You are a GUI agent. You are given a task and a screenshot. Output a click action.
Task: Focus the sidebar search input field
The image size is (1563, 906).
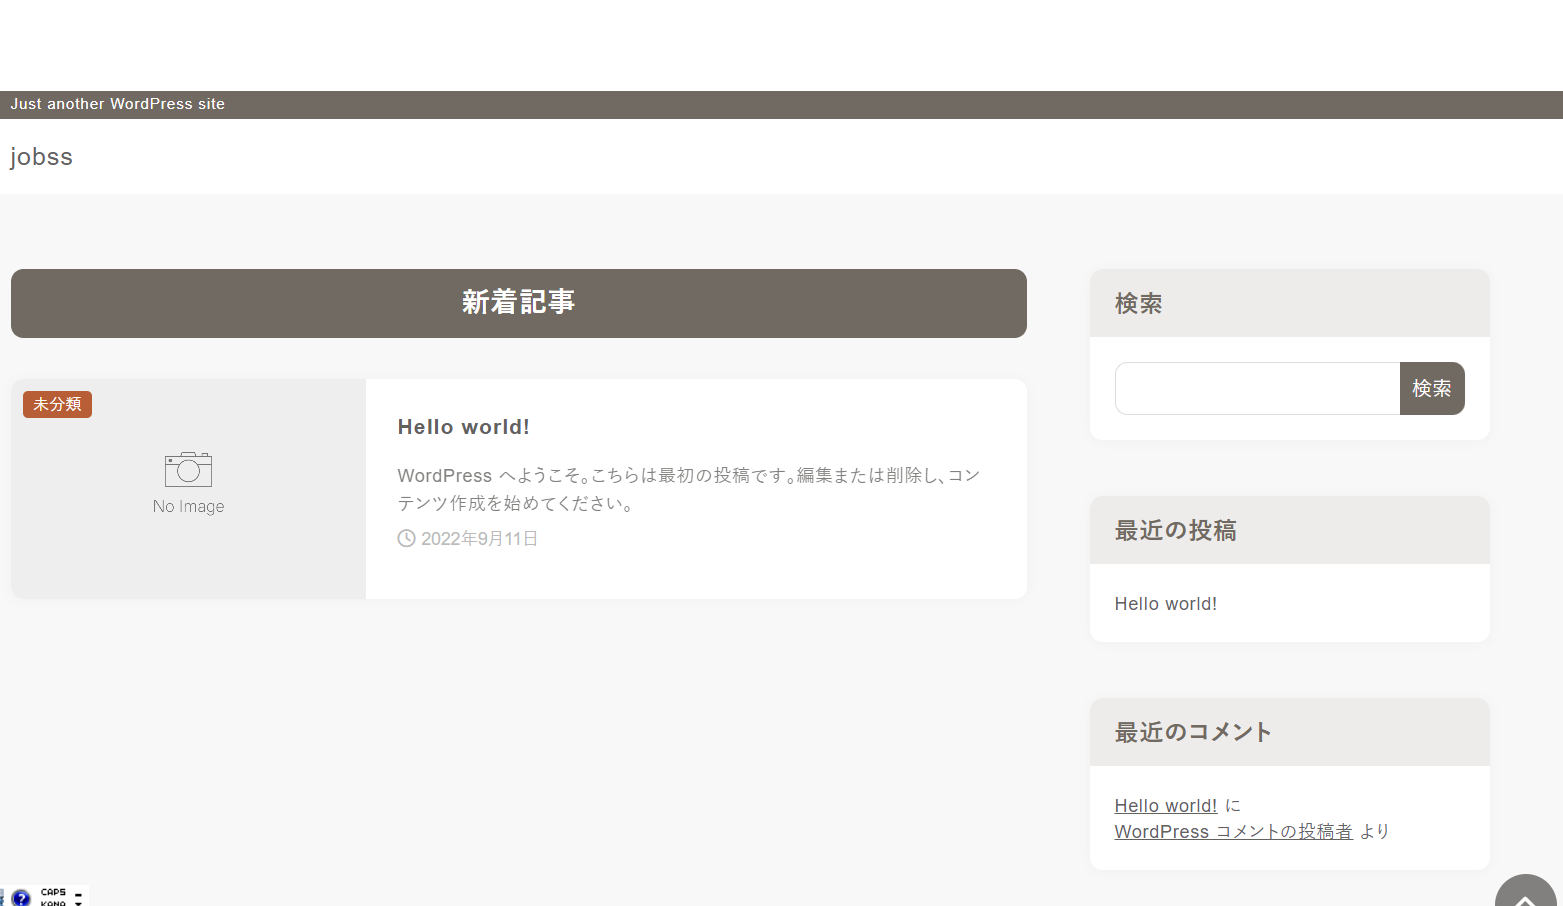coord(1257,388)
